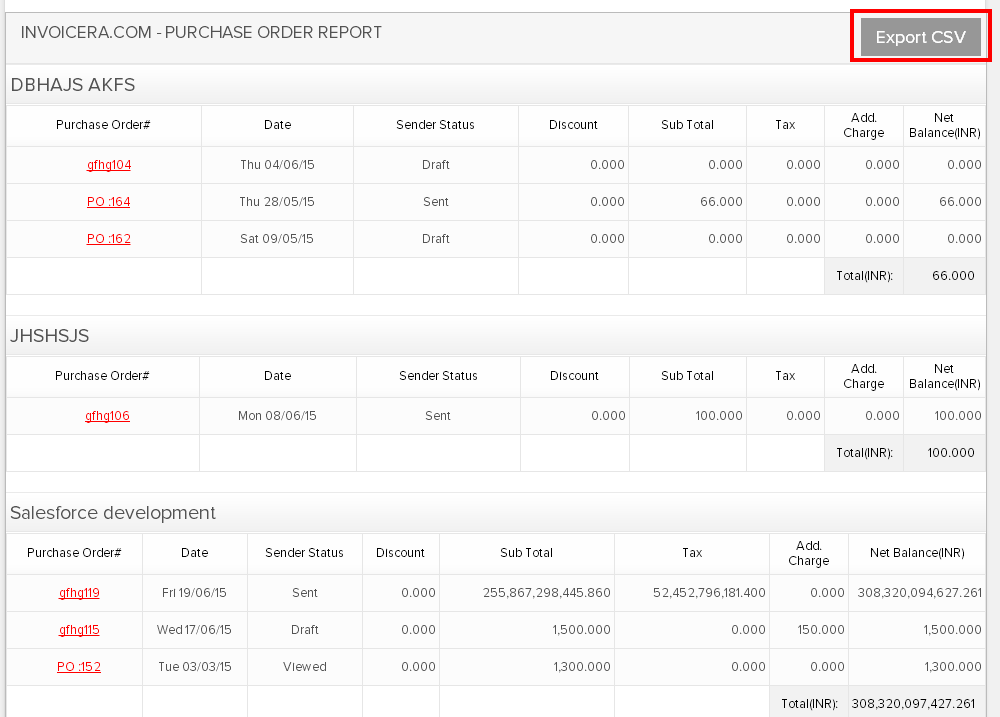The image size is (1000, 717).
Task: Click date Sat 09/05/15
Action: pos(277,239)
